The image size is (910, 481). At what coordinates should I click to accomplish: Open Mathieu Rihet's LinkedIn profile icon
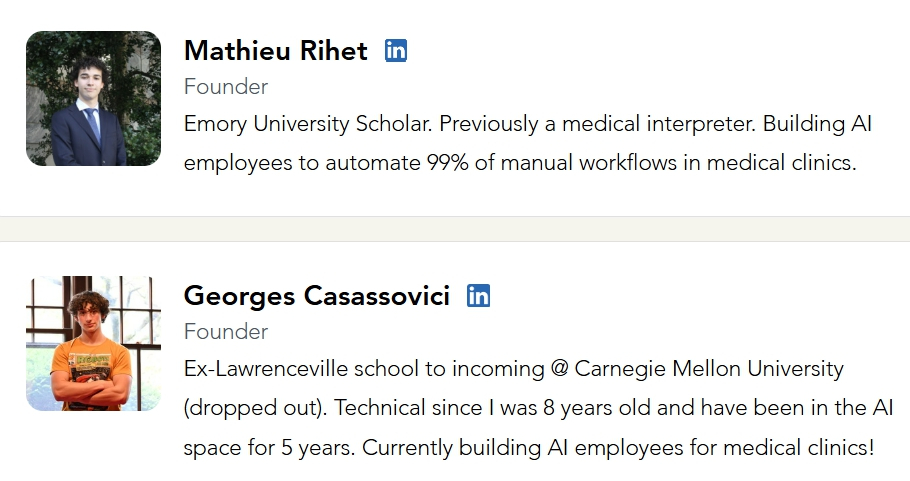396,50
